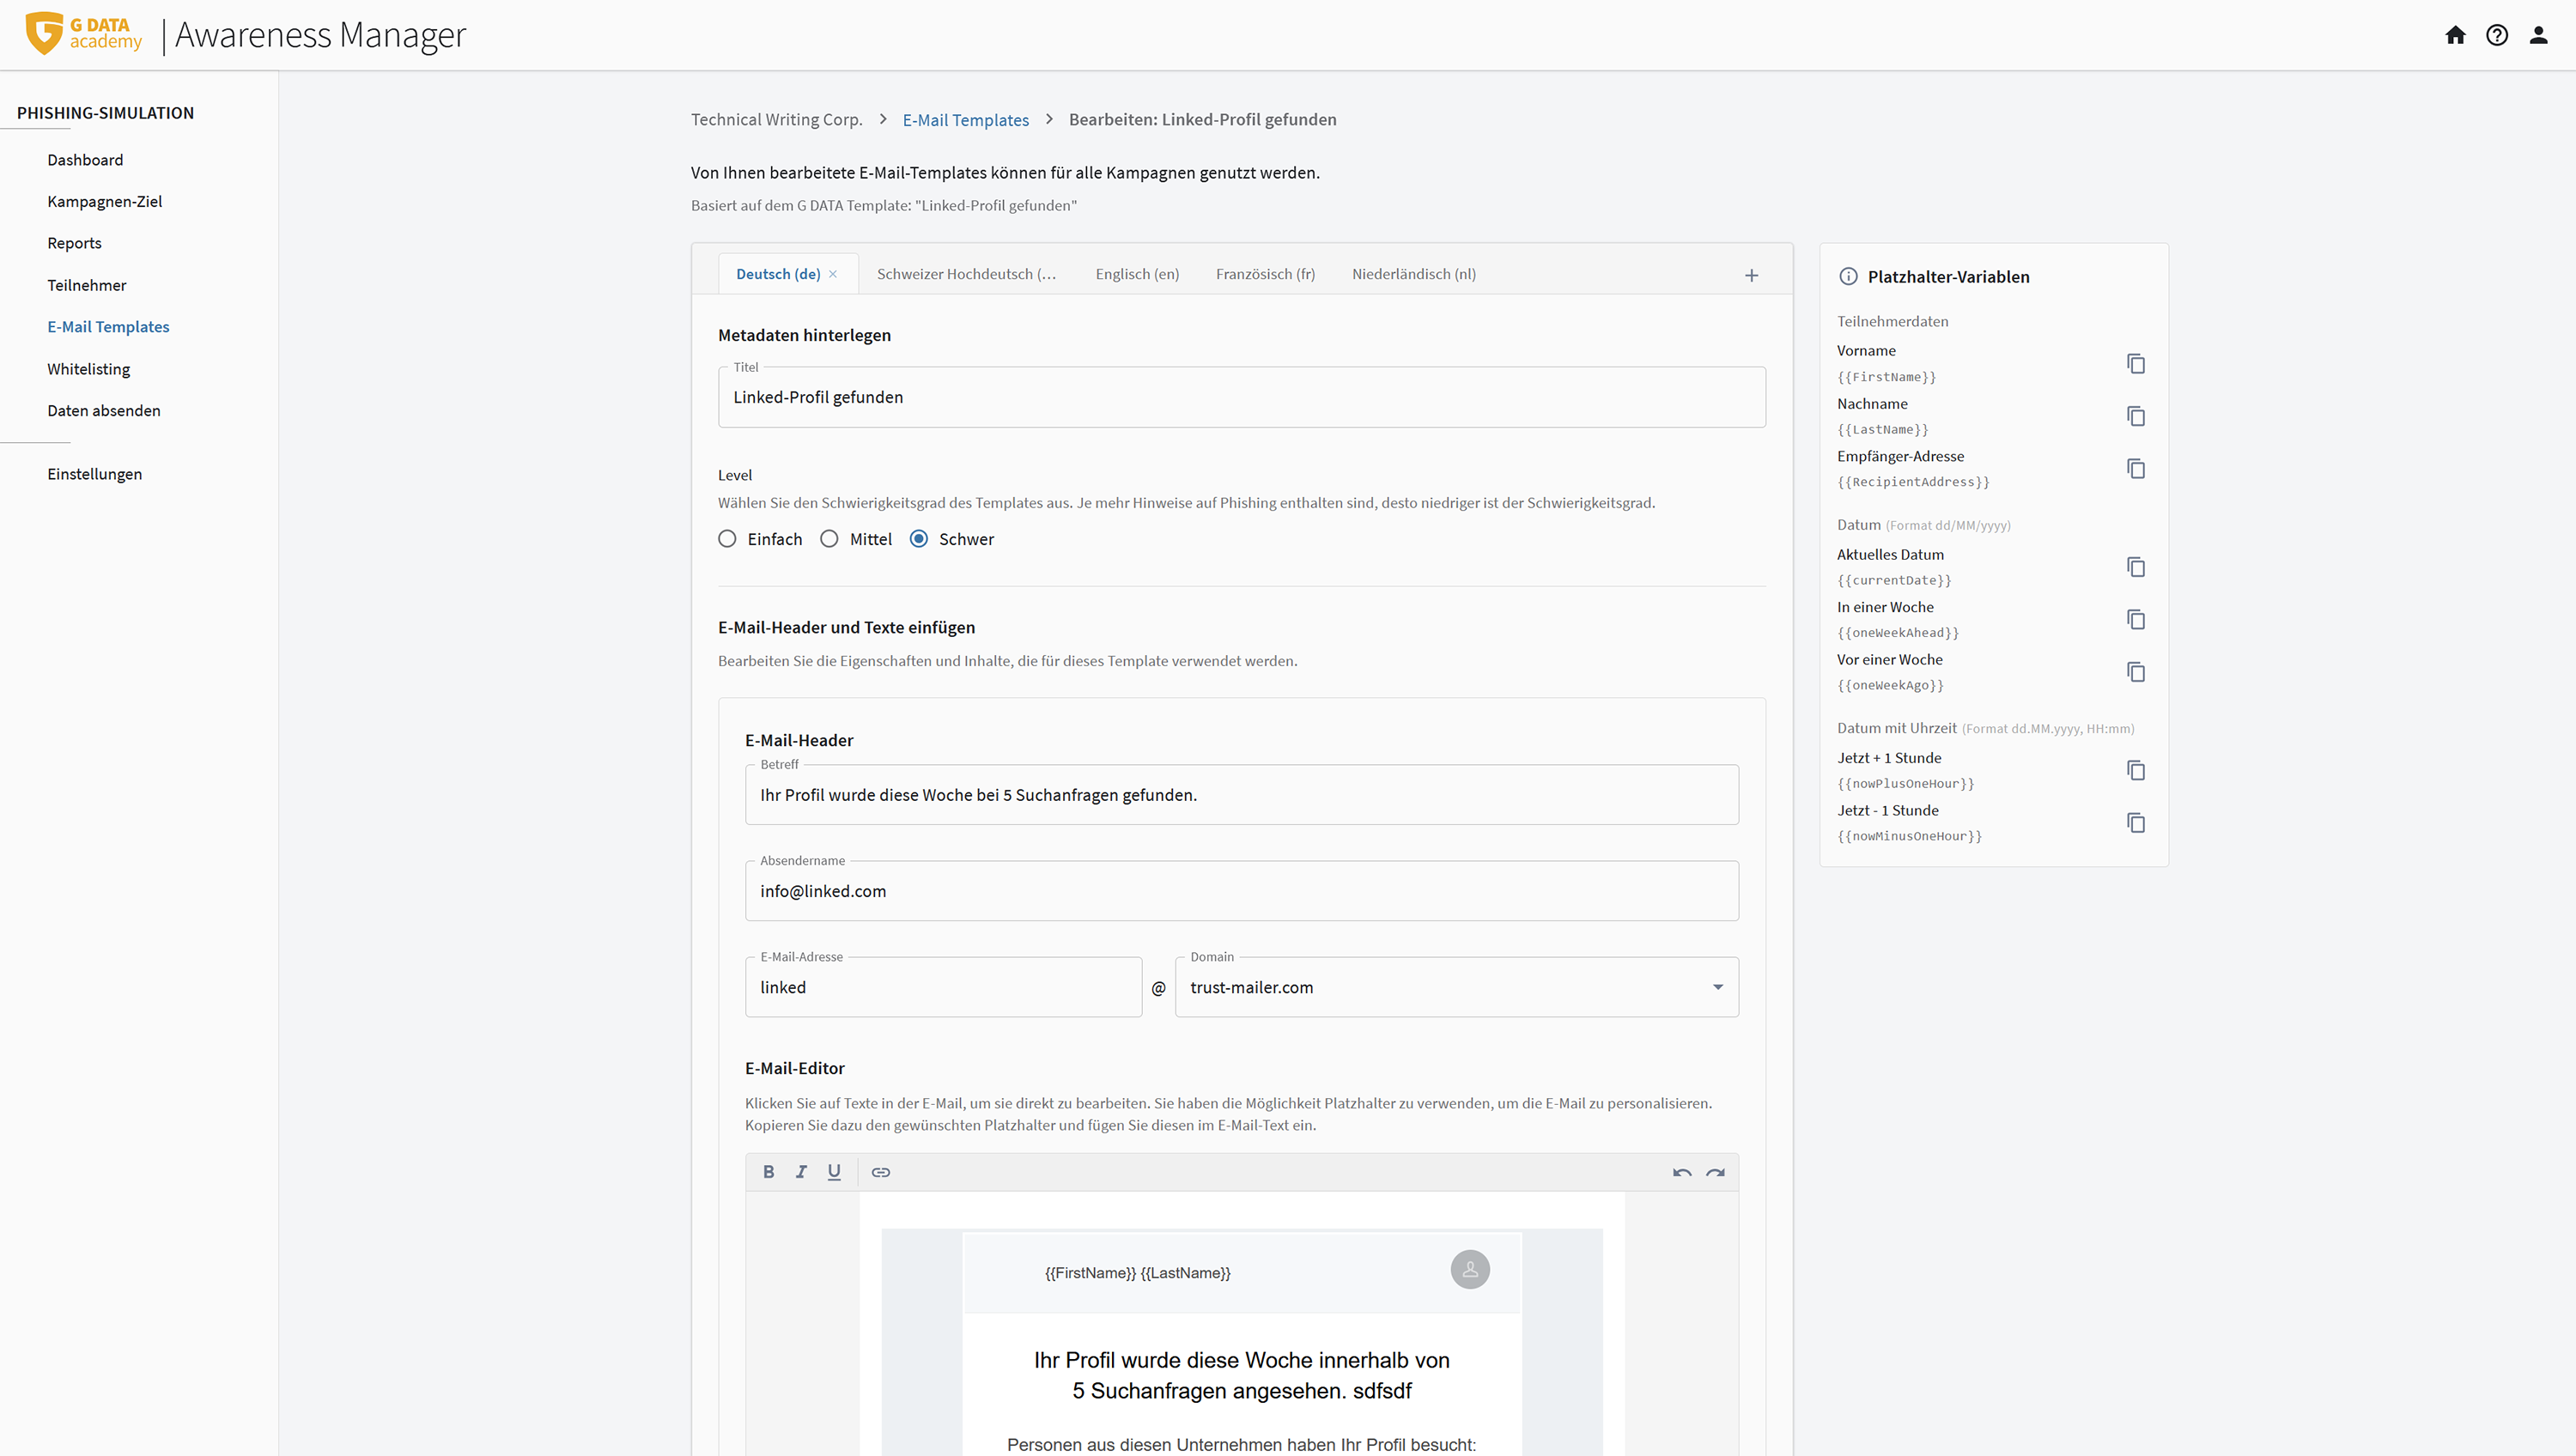The image size is (2576, 1456).
Task: Select the Schwer level radio button
Action: (919, 539)
